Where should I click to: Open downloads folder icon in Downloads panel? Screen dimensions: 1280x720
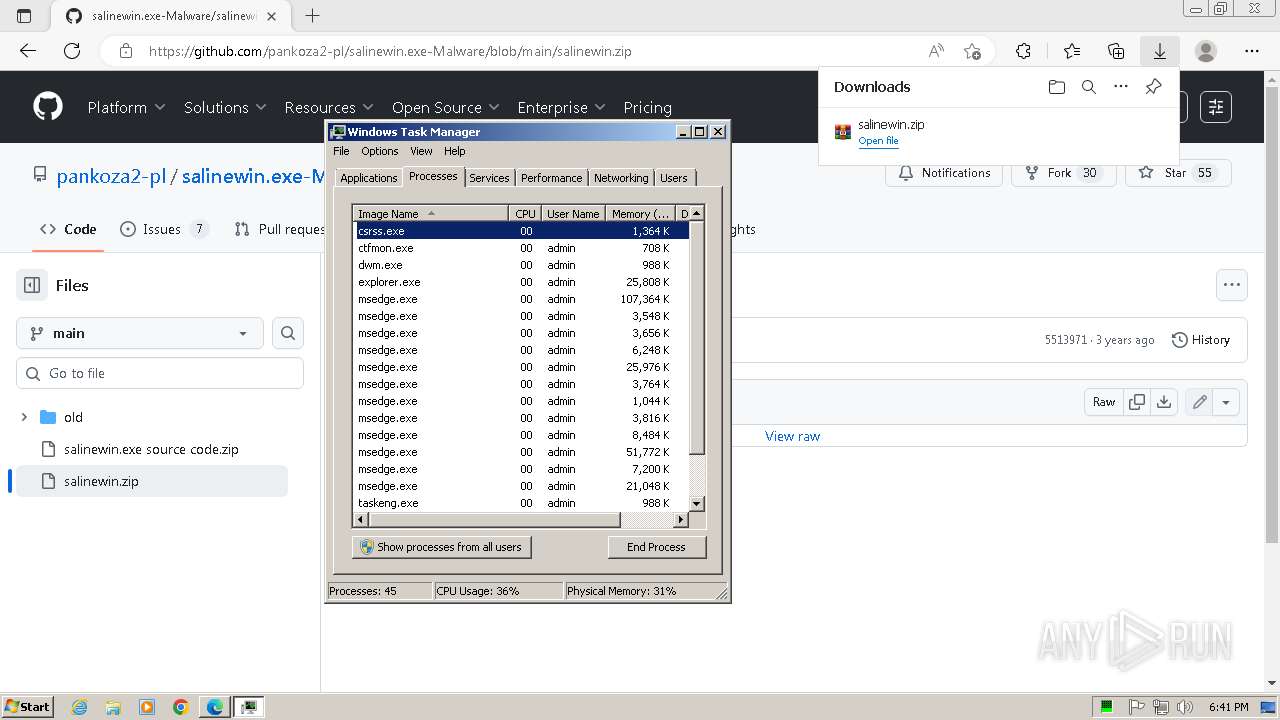click(1057, 87)
